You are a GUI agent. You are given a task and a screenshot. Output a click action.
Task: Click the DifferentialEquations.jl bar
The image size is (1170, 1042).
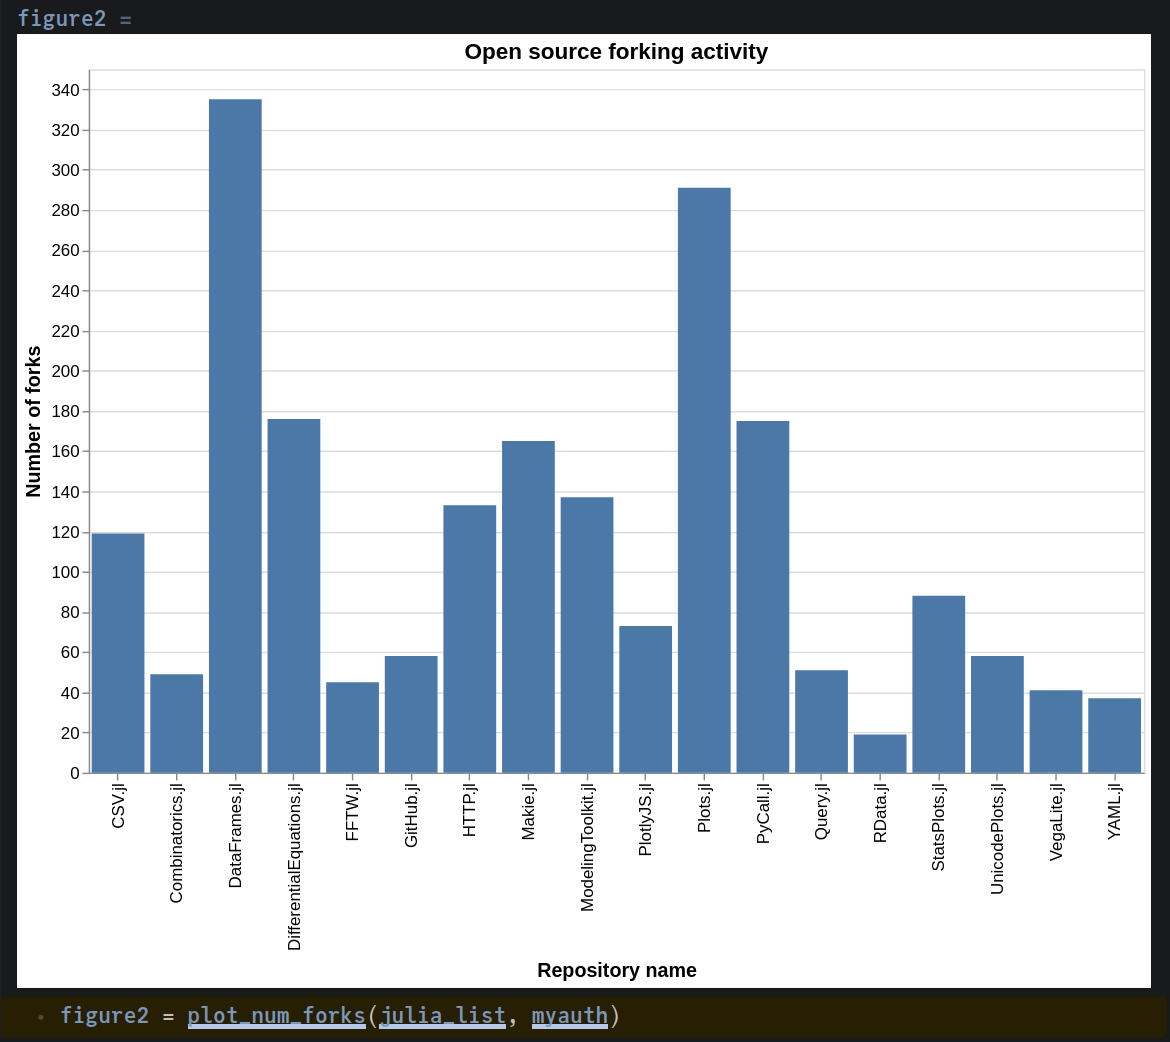click(x=294, y=596)
